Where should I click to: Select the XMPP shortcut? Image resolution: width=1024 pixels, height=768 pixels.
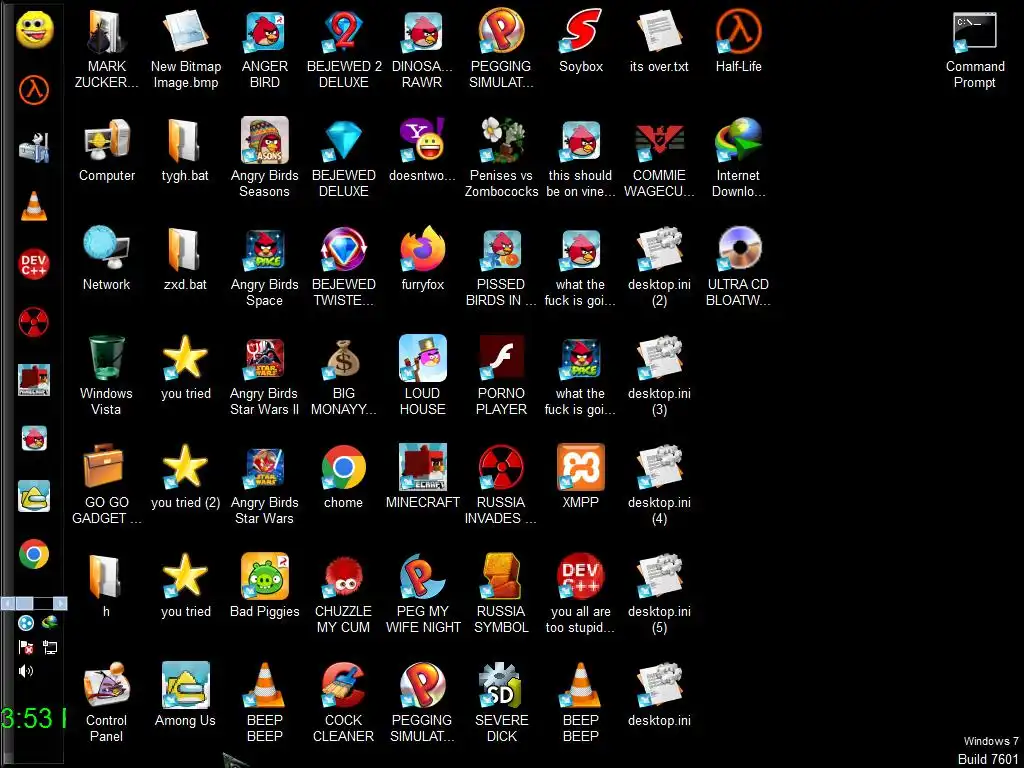581,477
